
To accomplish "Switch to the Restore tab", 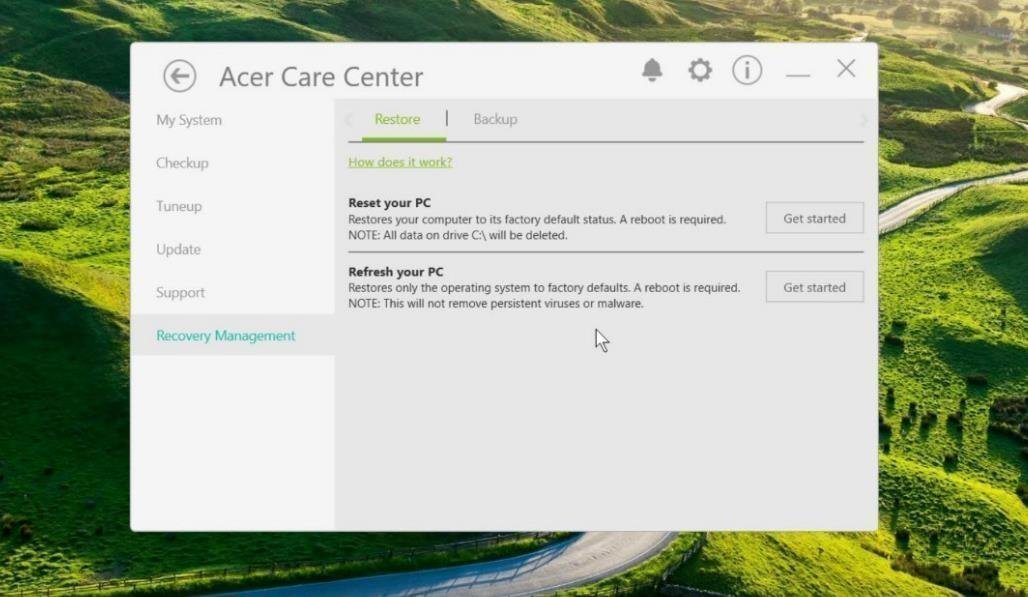I will click(397, 119).
